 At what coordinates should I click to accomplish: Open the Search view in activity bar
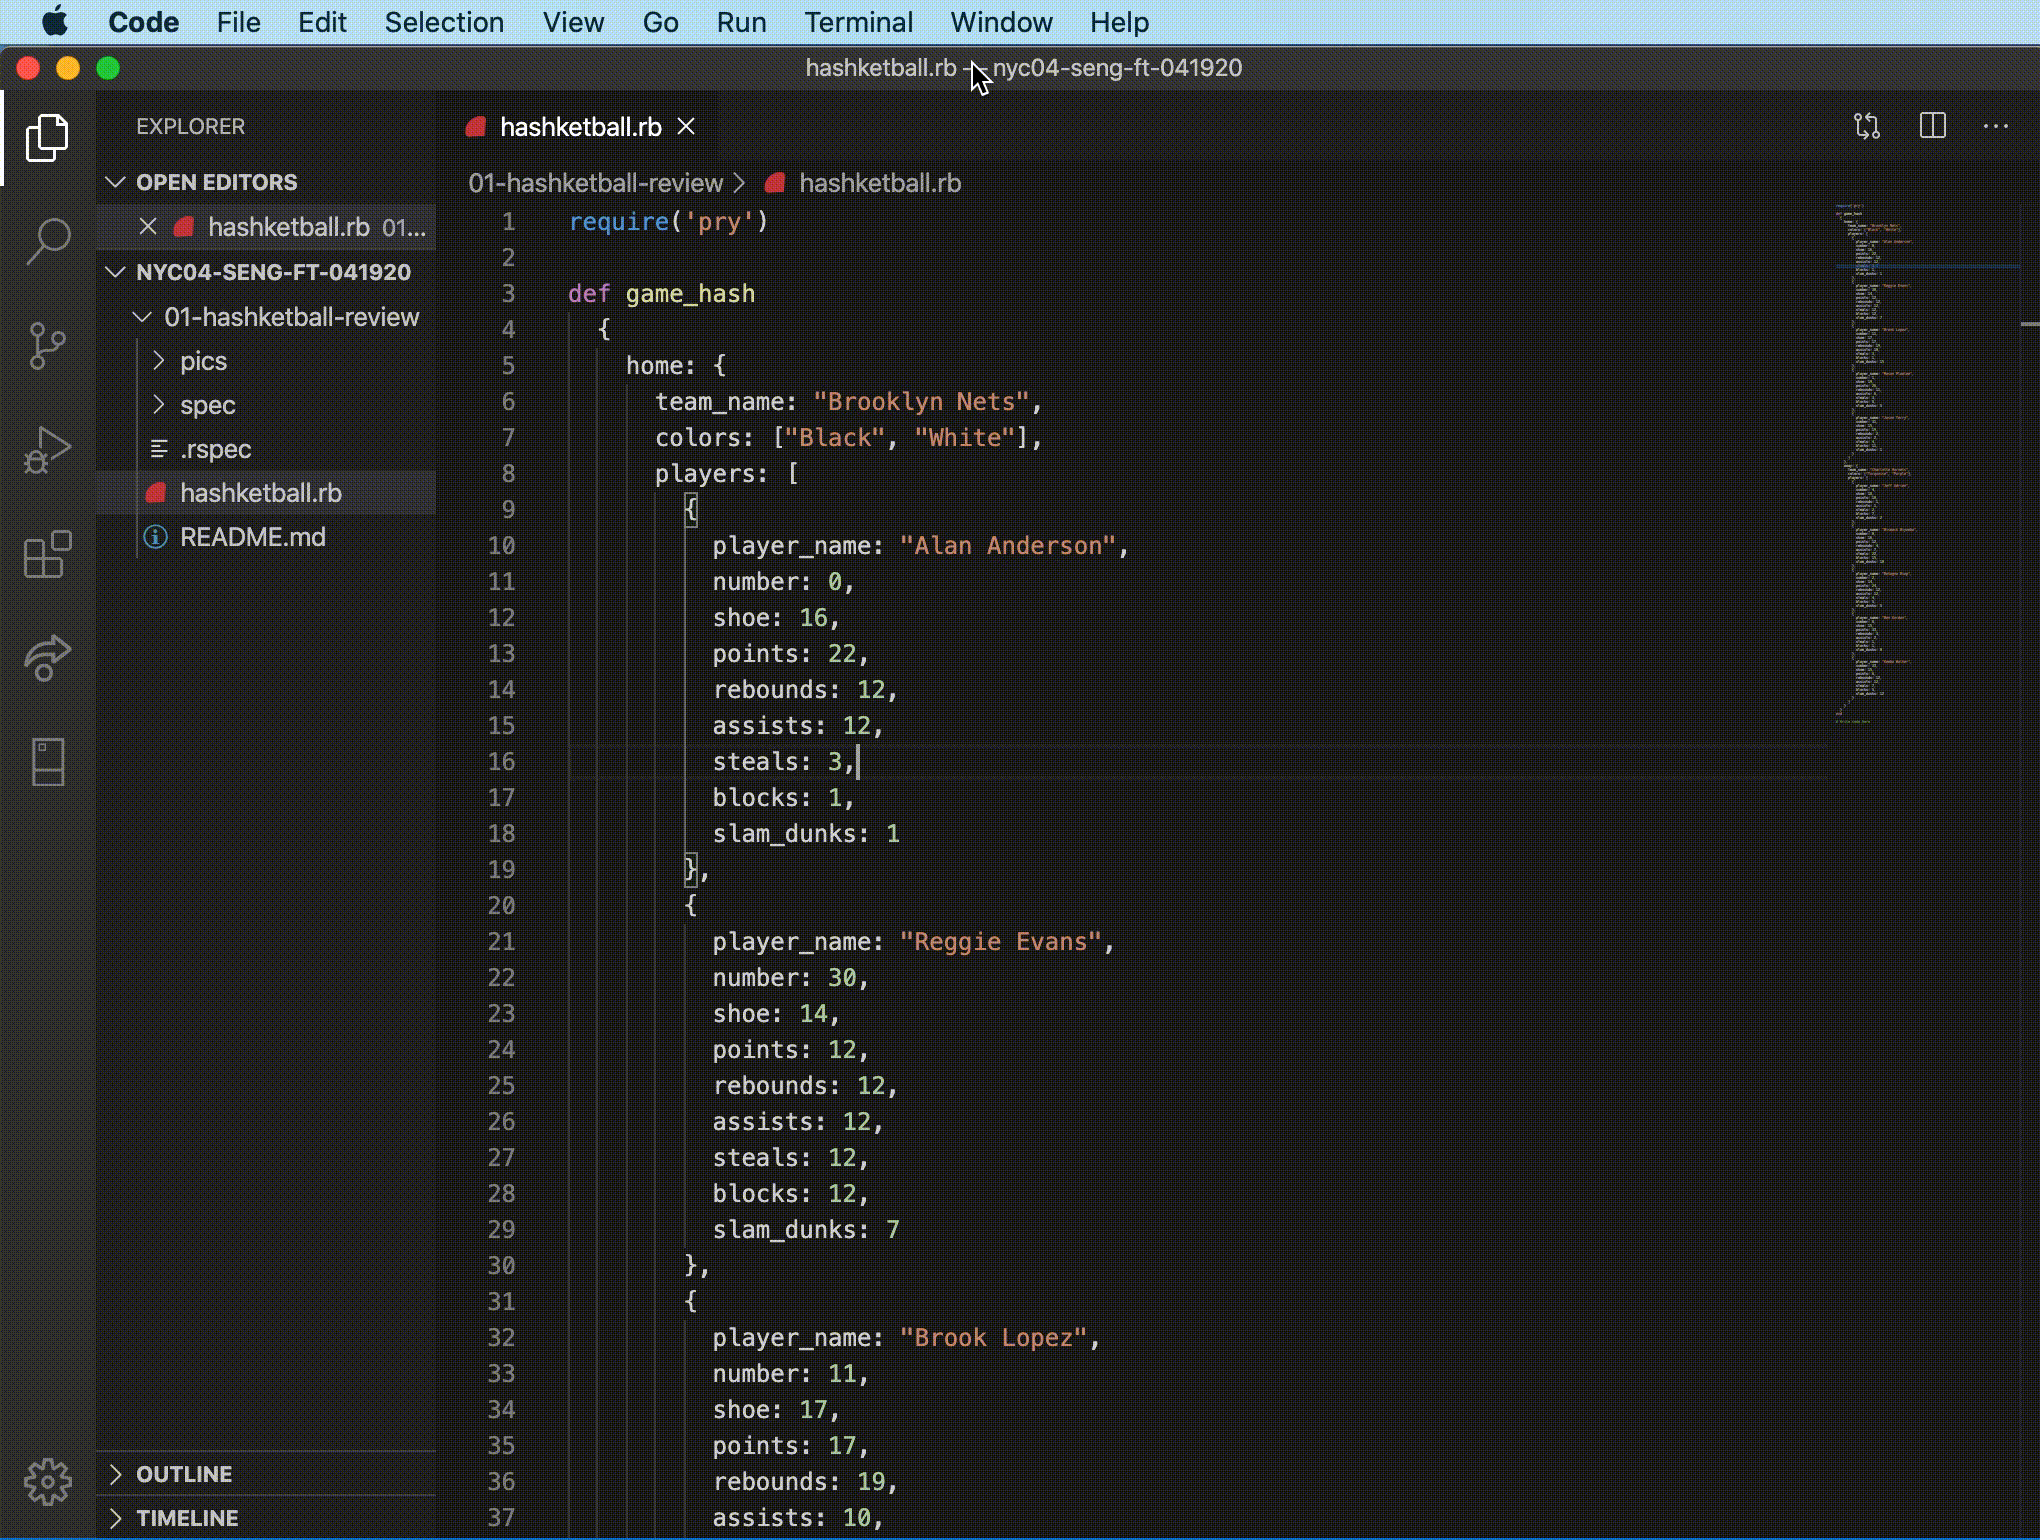coord(47,241)
